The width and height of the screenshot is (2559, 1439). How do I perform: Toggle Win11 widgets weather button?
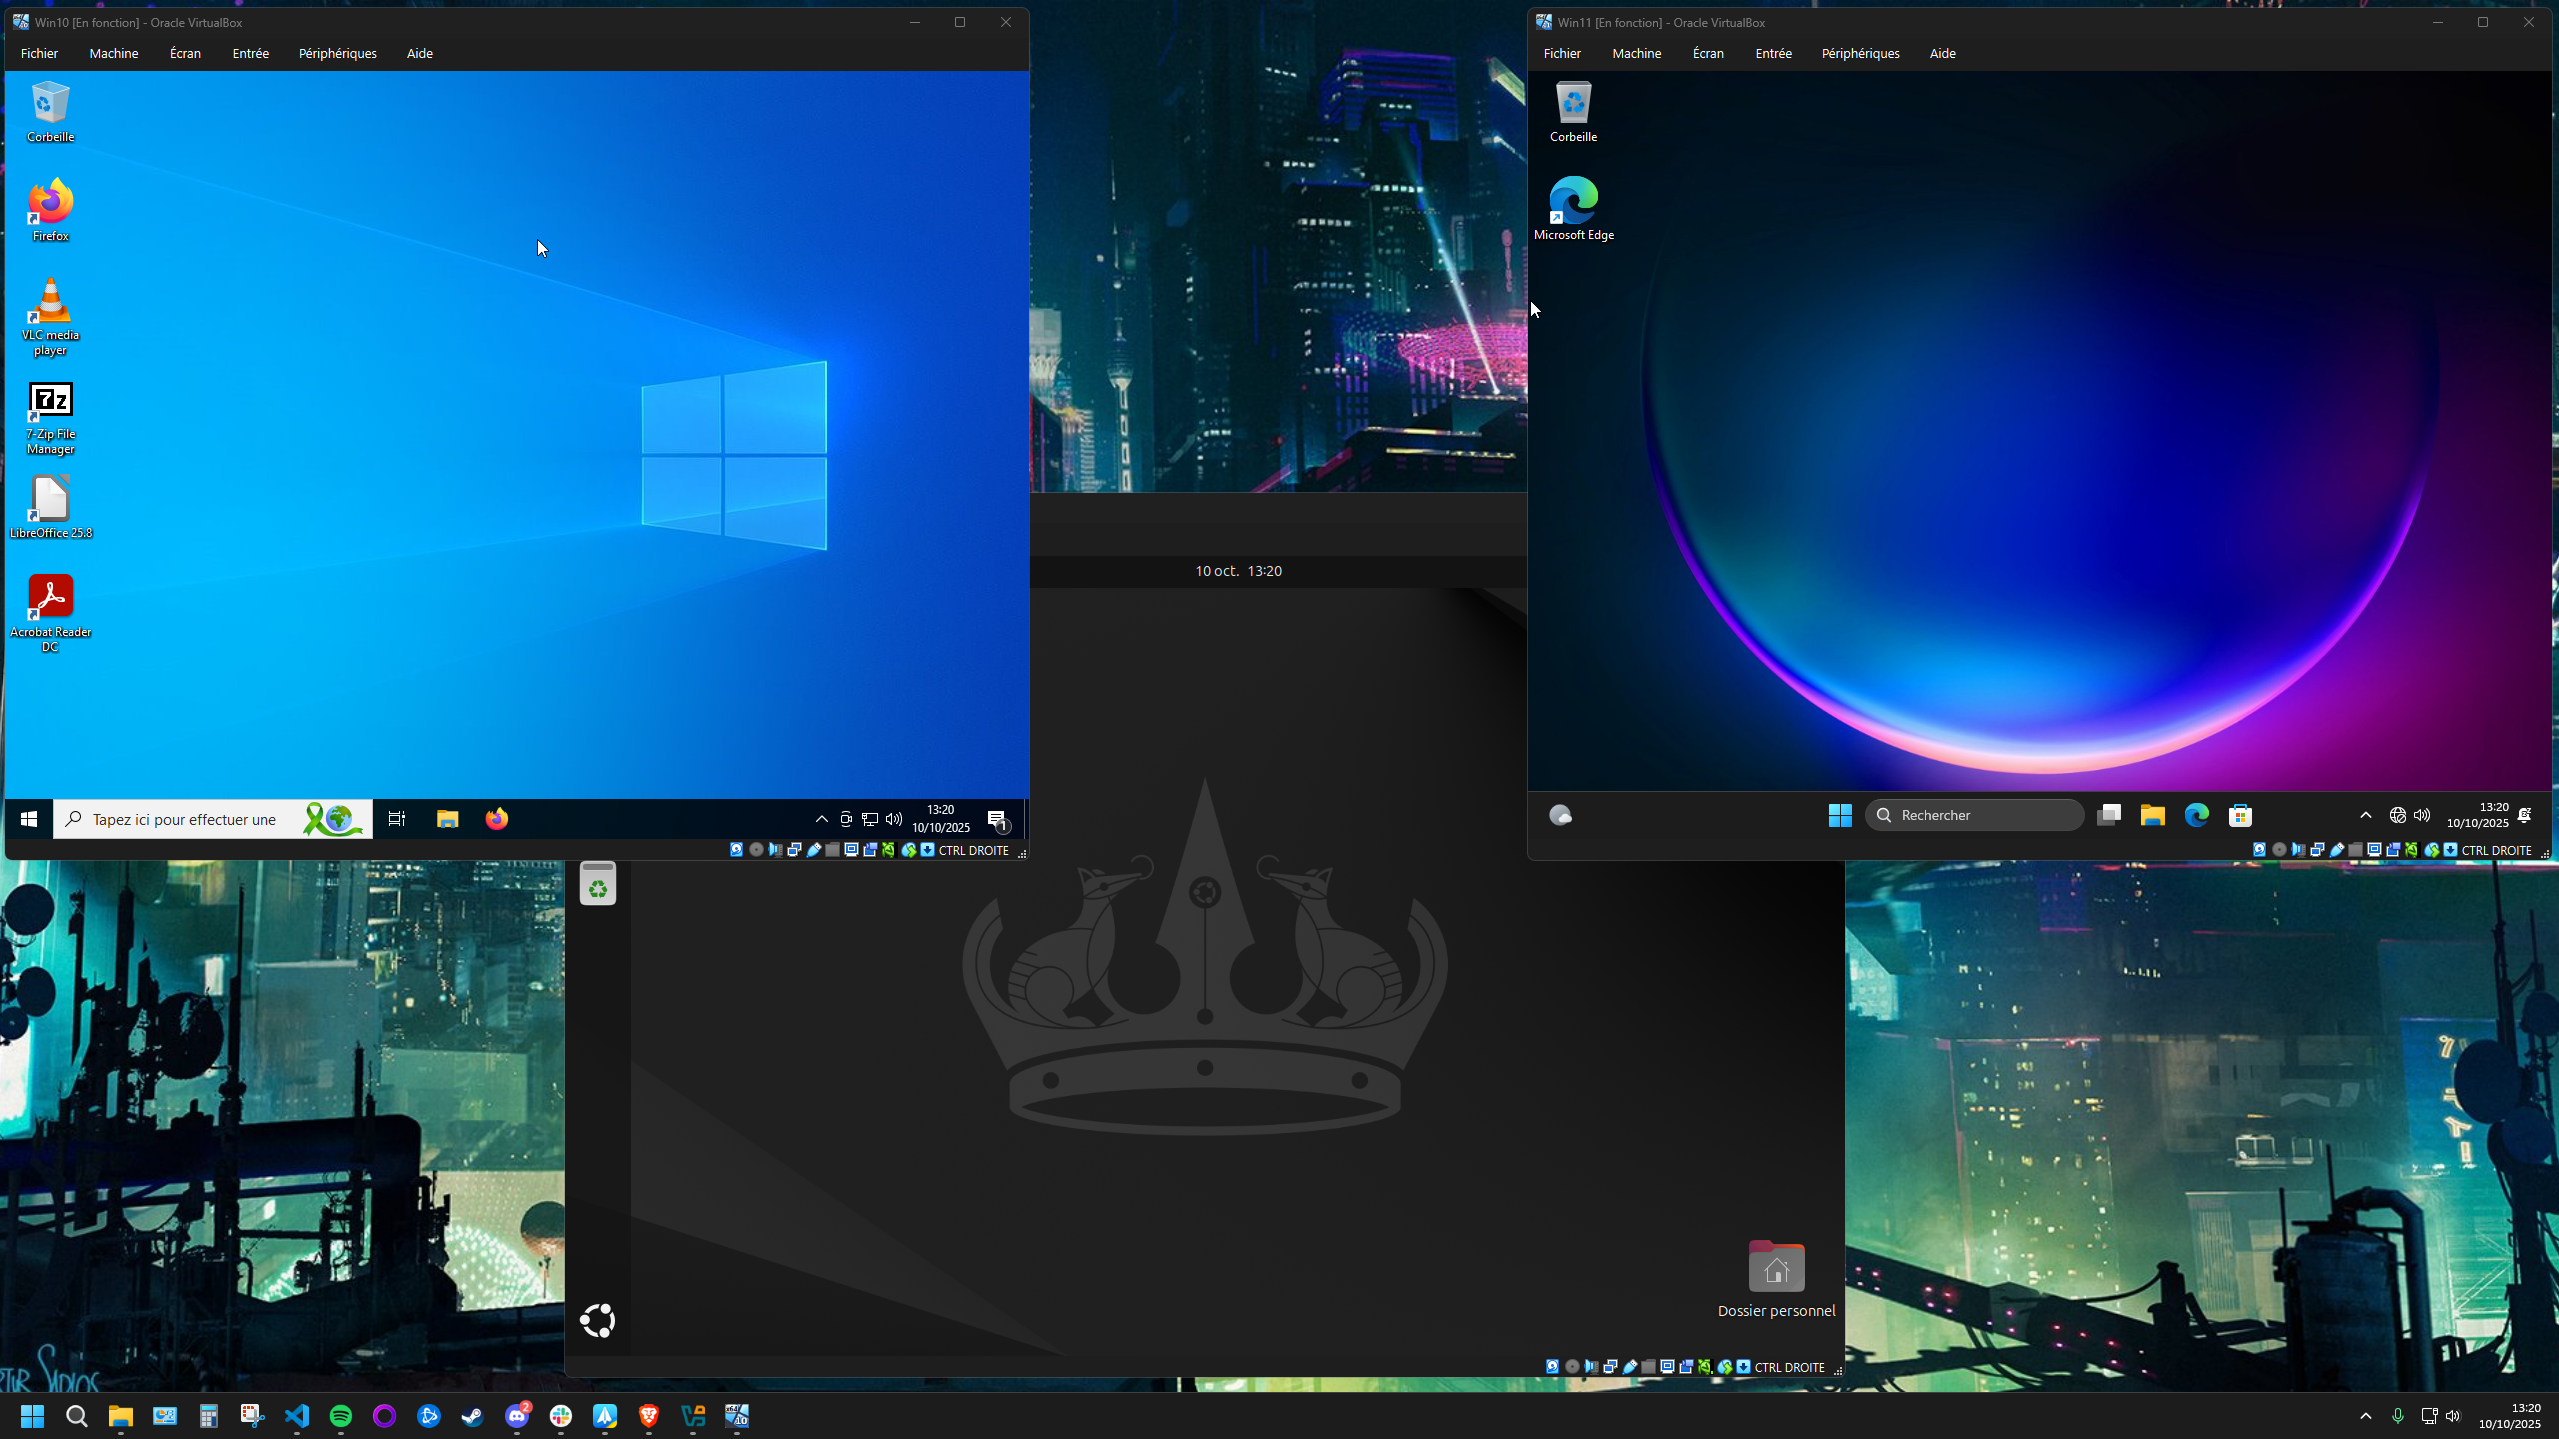1560,815
